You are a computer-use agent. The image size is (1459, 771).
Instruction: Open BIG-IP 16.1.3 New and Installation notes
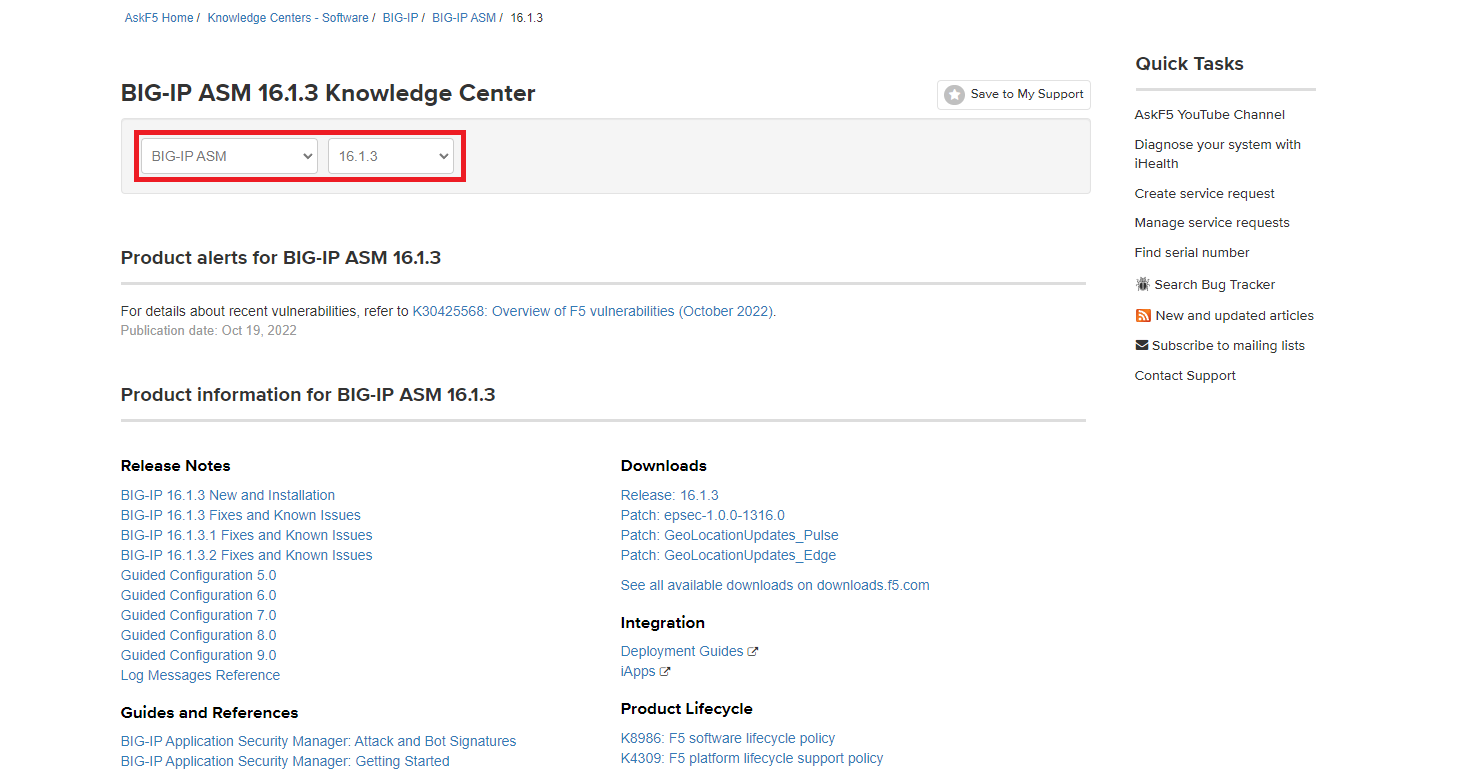[x=228, y=495]
